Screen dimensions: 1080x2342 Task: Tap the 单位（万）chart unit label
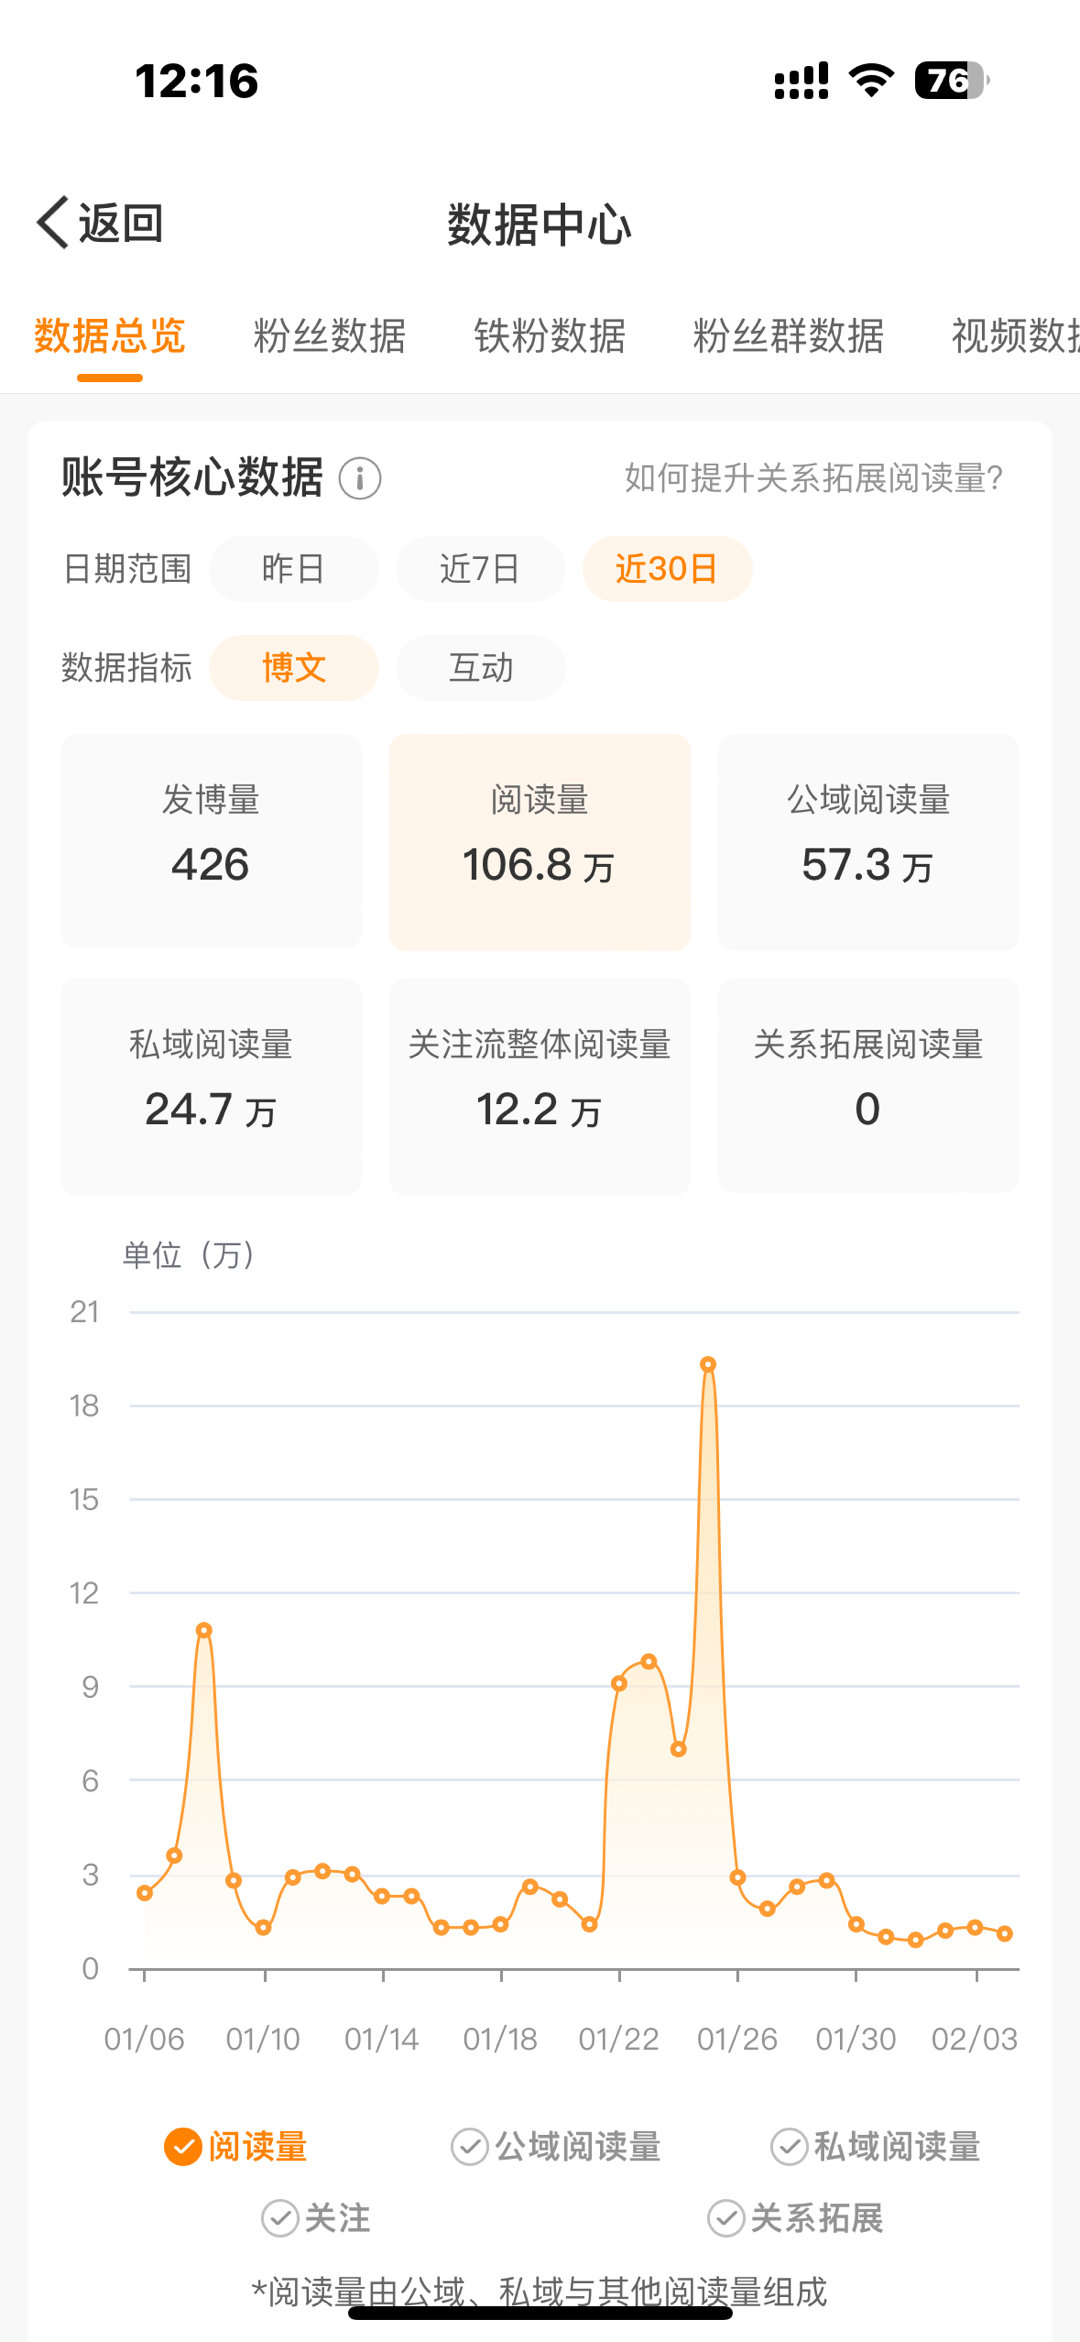click(x=190, y=1254)
